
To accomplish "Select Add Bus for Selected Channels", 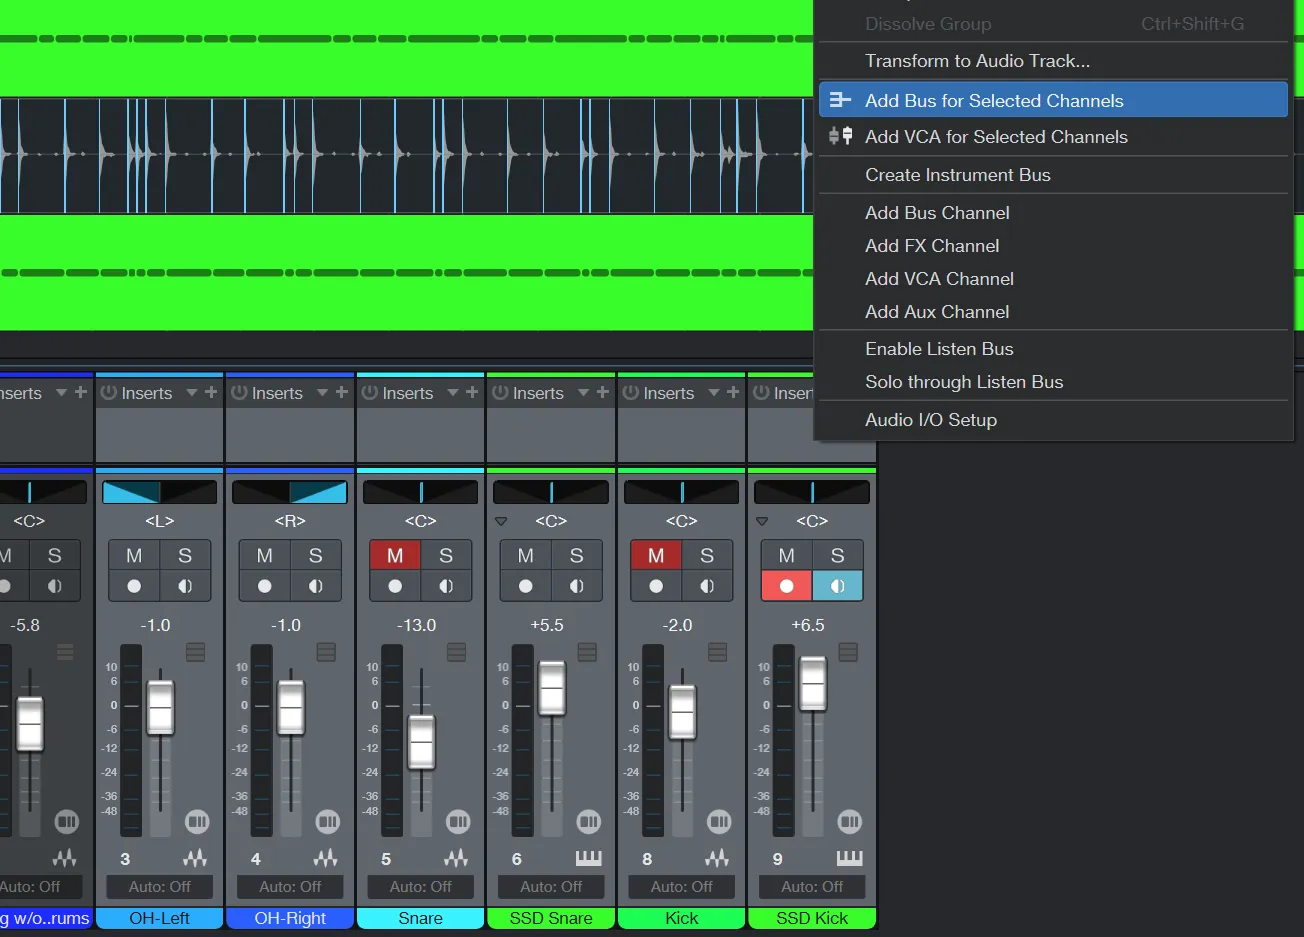I will click(x=994, y=100).
